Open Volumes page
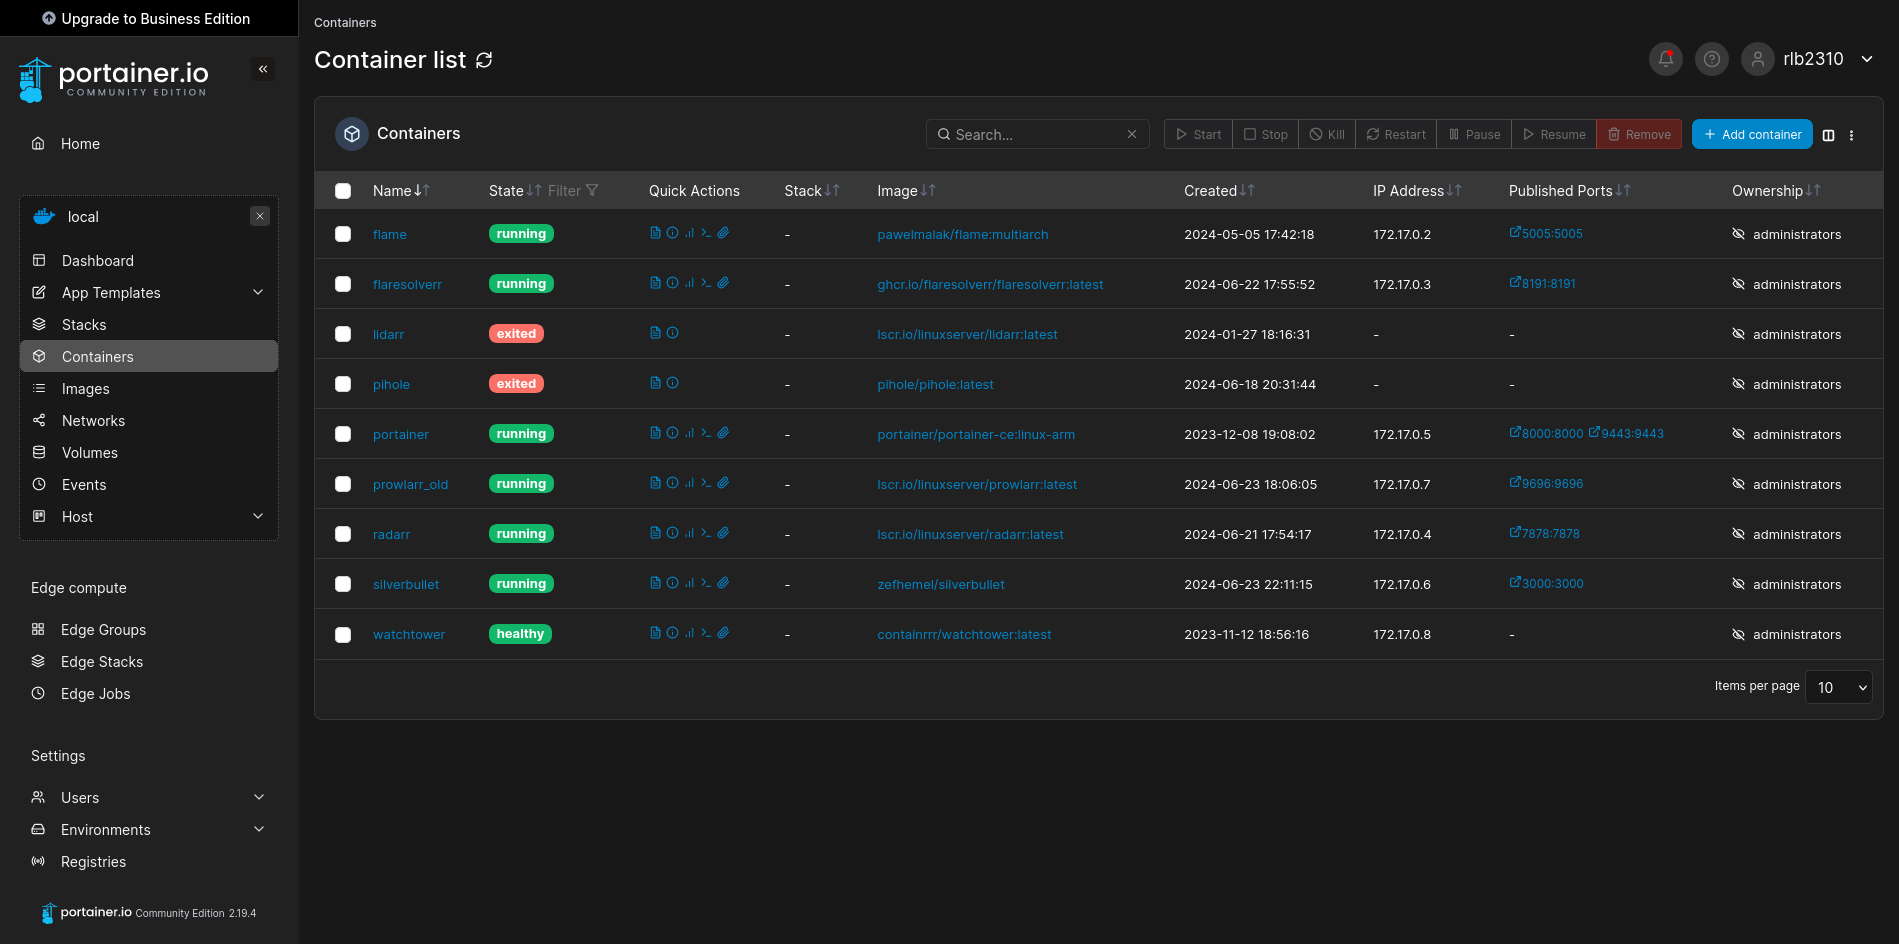This screenshot has height=944, width=1899. (x=149, y=452)
